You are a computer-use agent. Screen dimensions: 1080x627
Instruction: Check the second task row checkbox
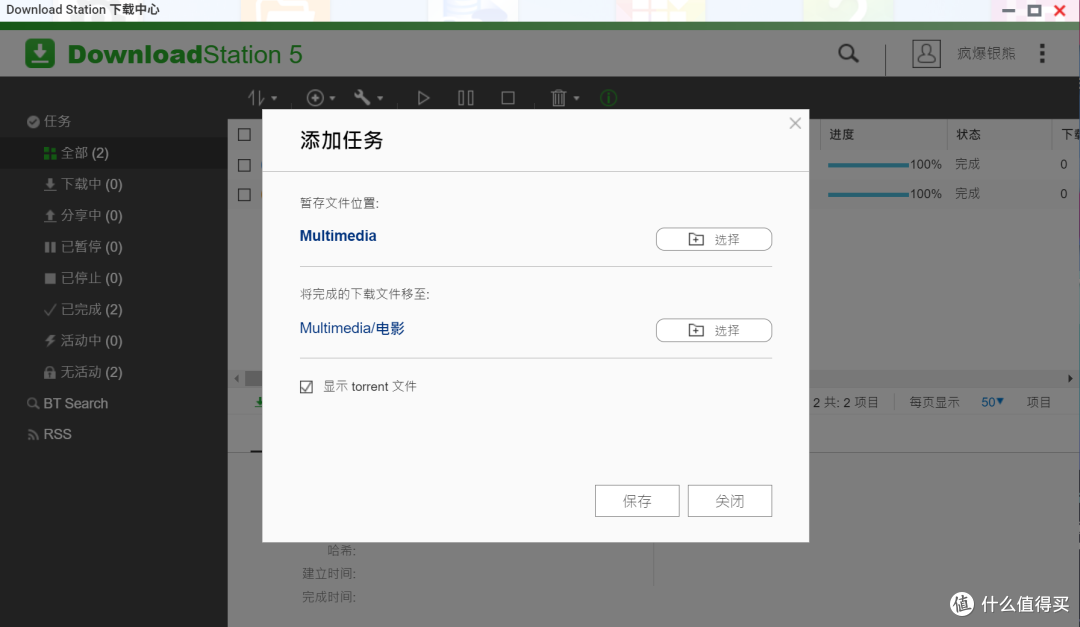245,195
